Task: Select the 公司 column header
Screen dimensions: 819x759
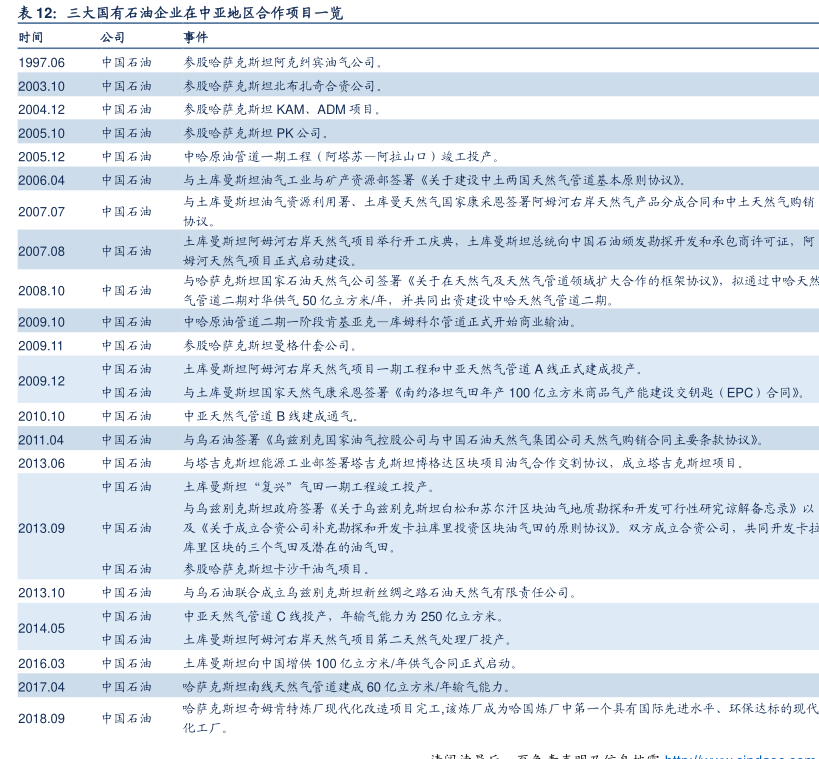Action: tap(113, 37)
